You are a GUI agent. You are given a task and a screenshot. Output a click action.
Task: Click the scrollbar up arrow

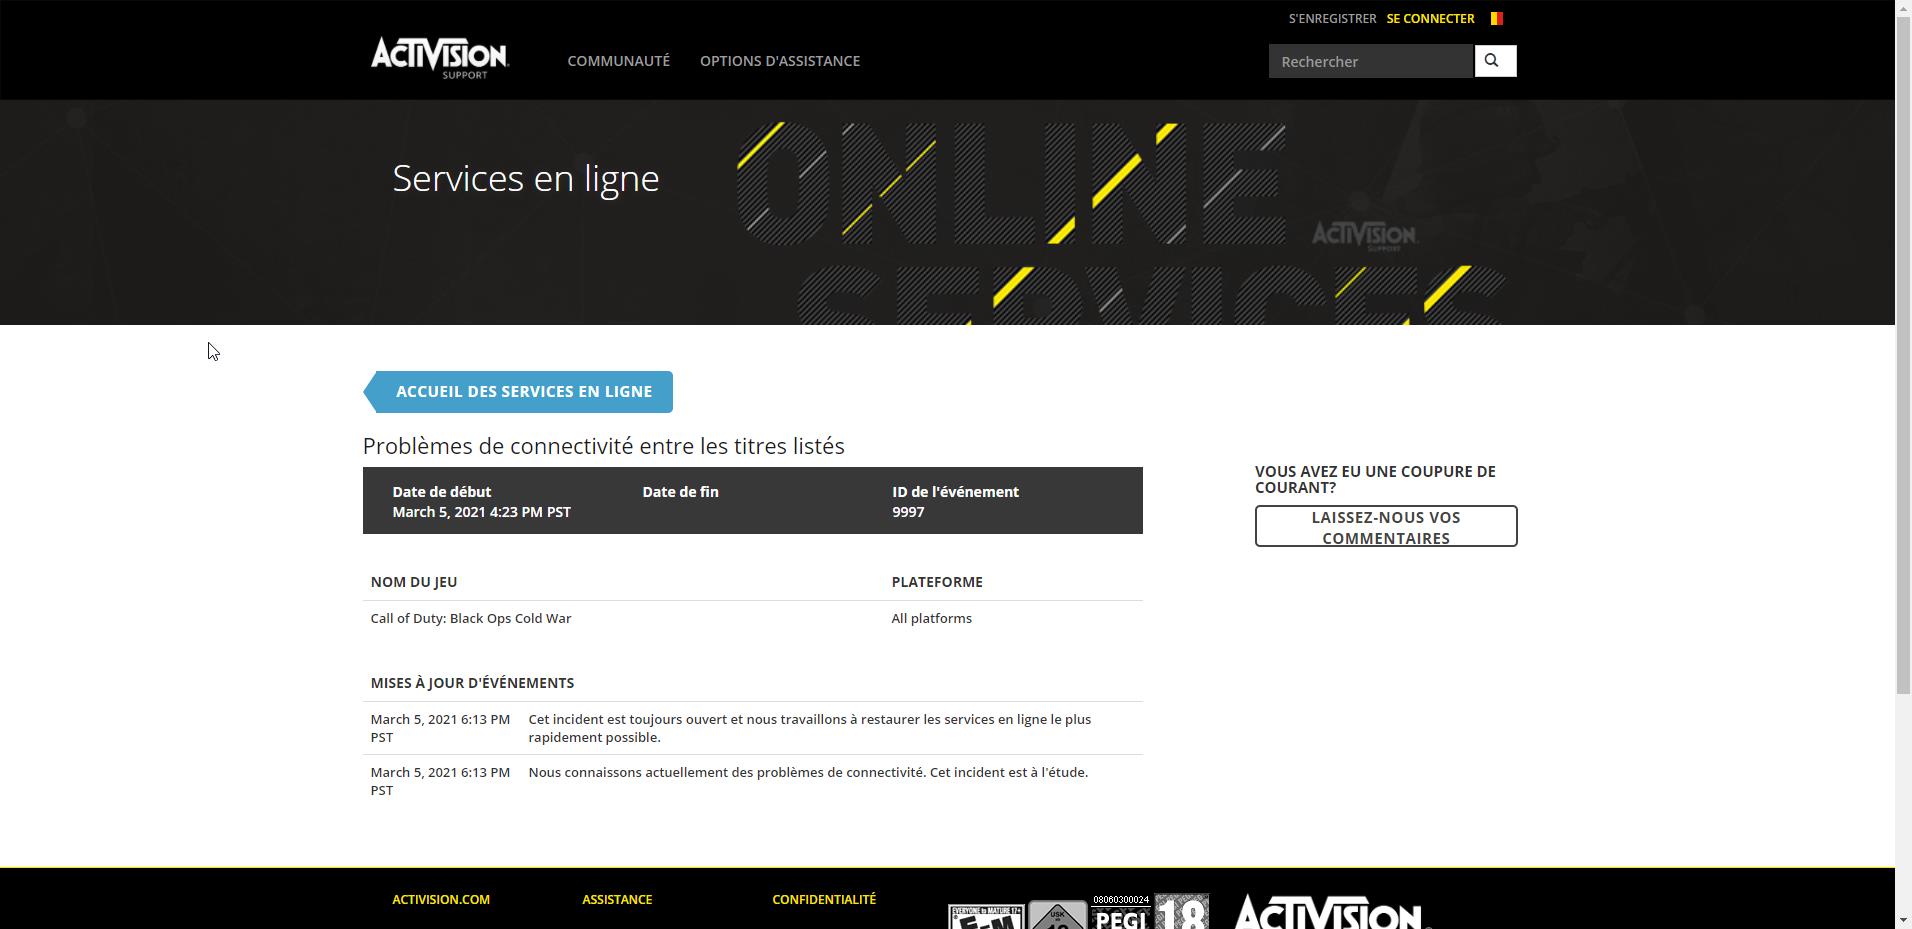(1903, 8)
